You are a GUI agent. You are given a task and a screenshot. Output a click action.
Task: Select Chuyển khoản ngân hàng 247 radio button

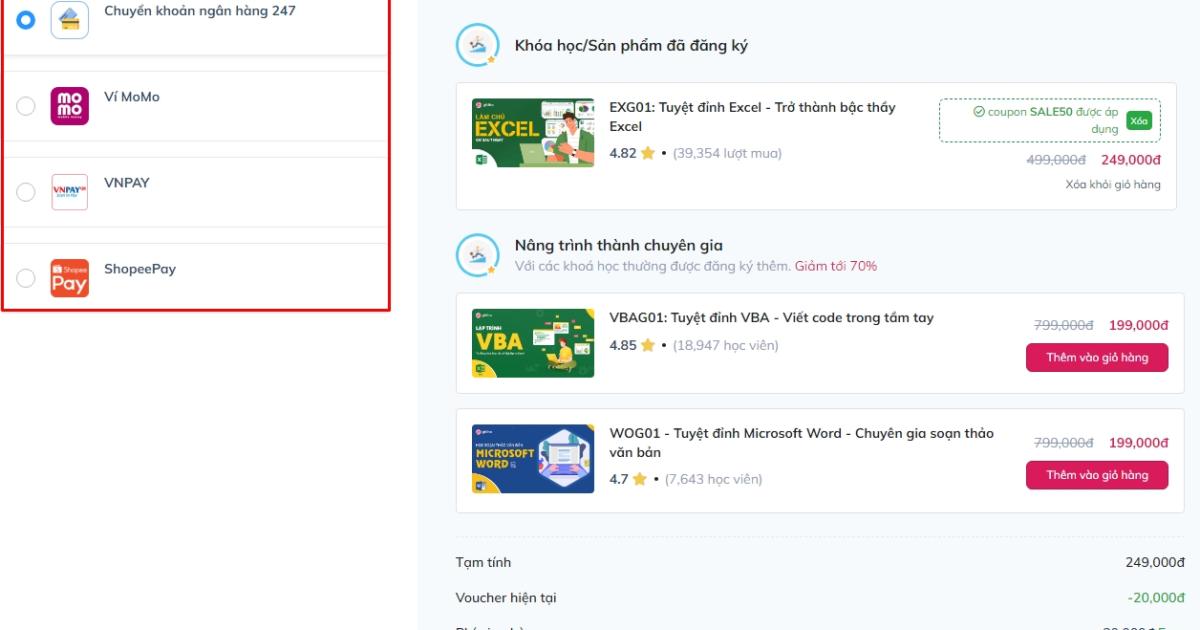click(26, 19)
